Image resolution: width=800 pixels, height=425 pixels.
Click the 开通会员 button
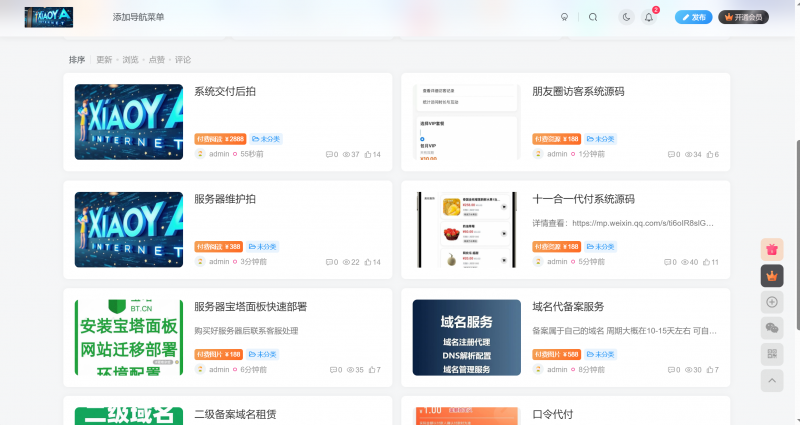click(x=743, y=17)
